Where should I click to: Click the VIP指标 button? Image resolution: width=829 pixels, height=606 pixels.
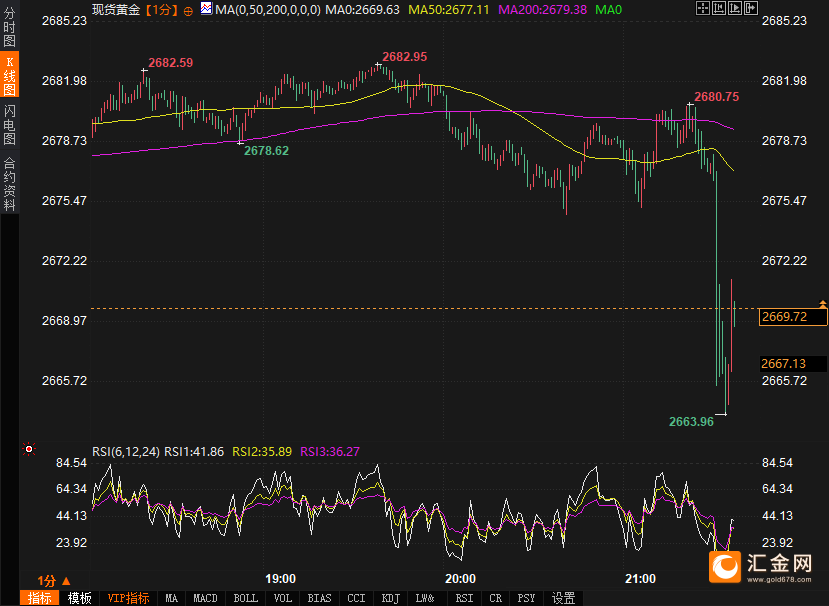pyautogui.click(x=129, y=598)
